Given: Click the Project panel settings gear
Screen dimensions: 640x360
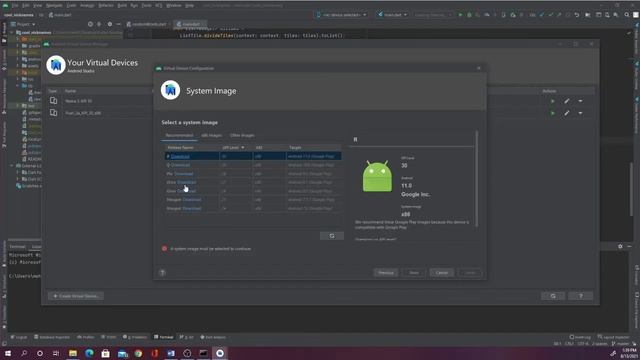Looking at the screenshot, I should pos(109,24).
